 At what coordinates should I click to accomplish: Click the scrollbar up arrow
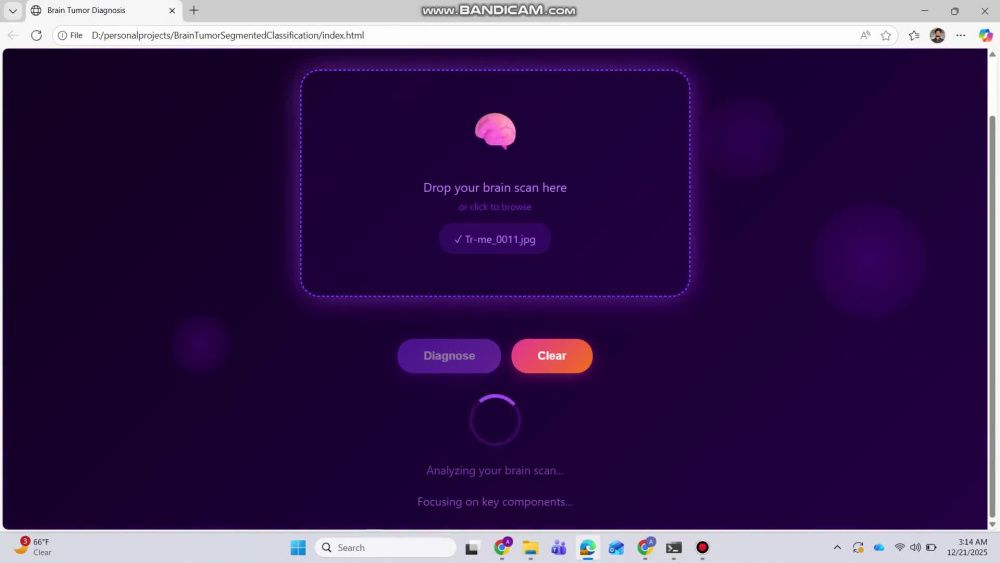tap(992, 54)
